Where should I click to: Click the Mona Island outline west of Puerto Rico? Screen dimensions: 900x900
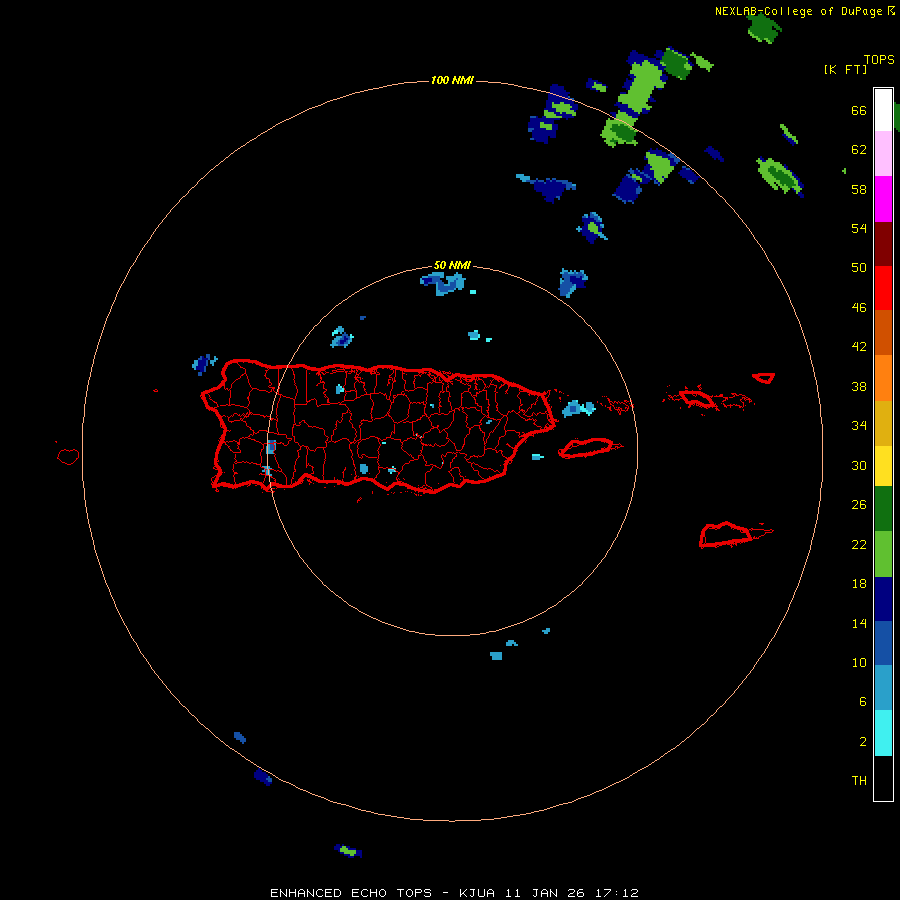point(68,456)
